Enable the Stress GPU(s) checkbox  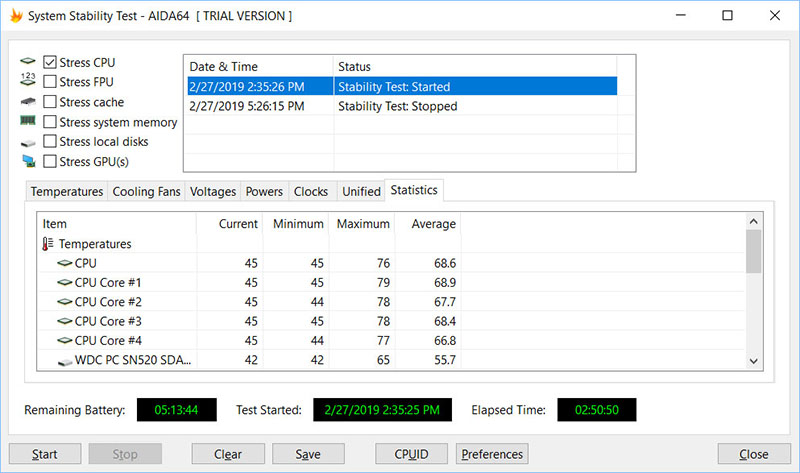49,161
